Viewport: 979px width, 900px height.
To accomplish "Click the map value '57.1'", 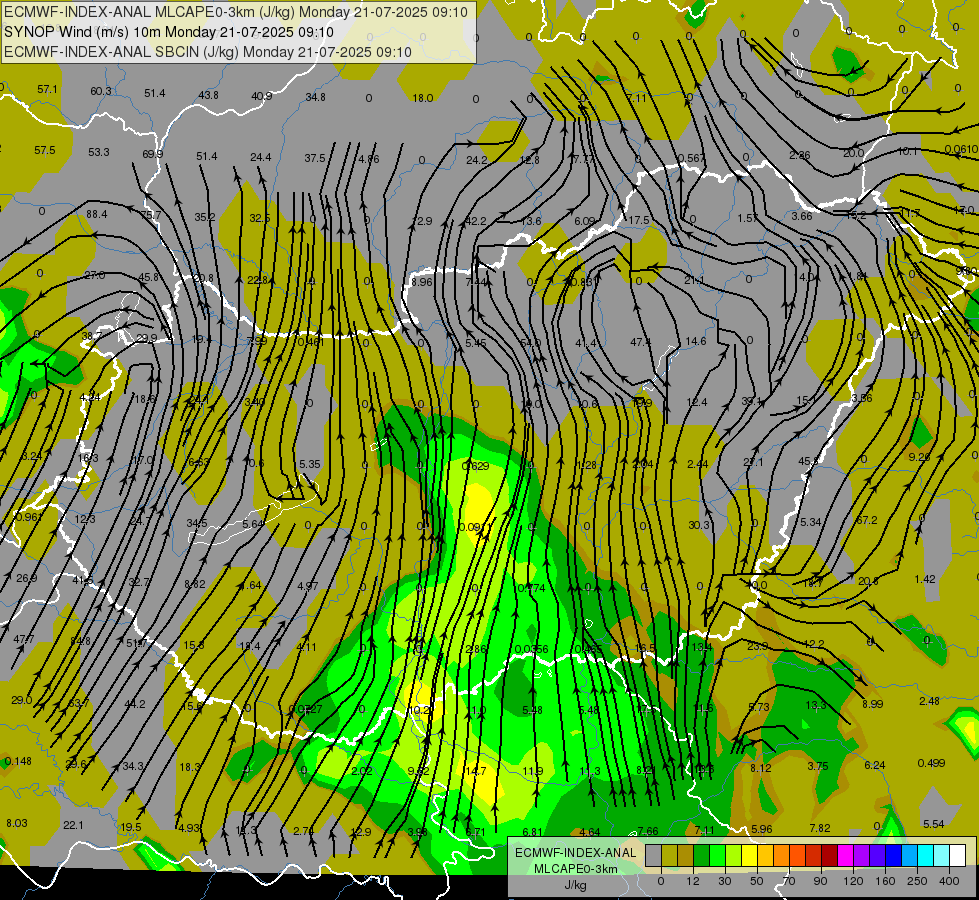I will tap(47, 89).
